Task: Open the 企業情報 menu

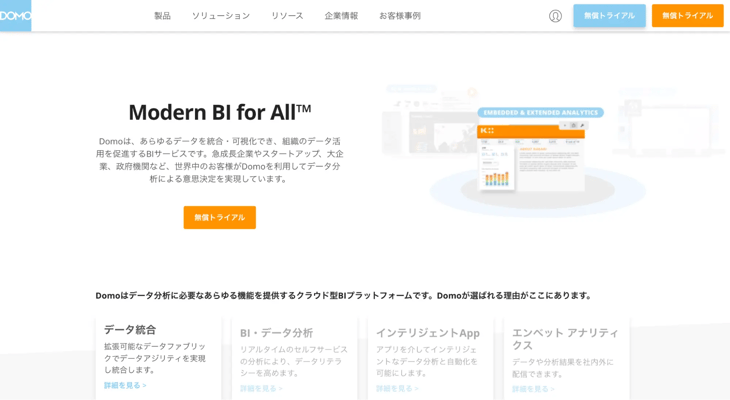Action: pos(341,16)
